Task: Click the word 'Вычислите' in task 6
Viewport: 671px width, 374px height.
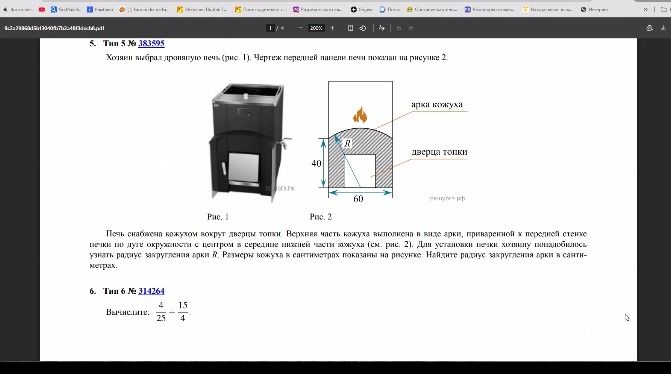Action: 128,312
